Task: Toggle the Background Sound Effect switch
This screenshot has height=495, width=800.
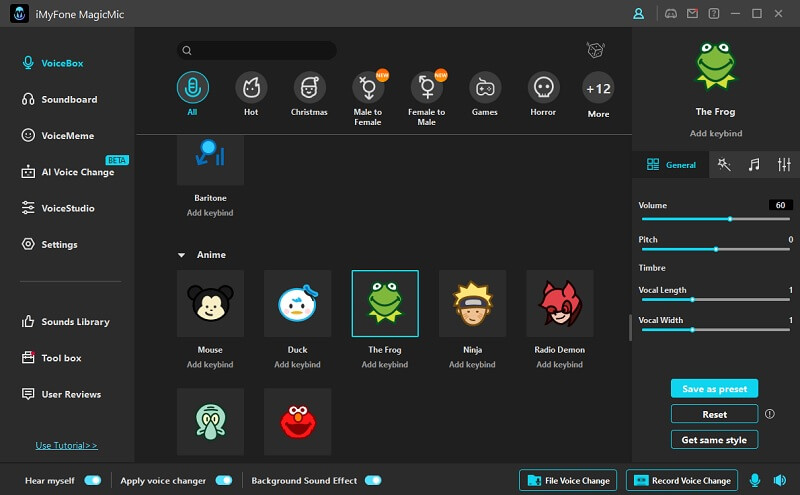Action: tap(373, 480)
